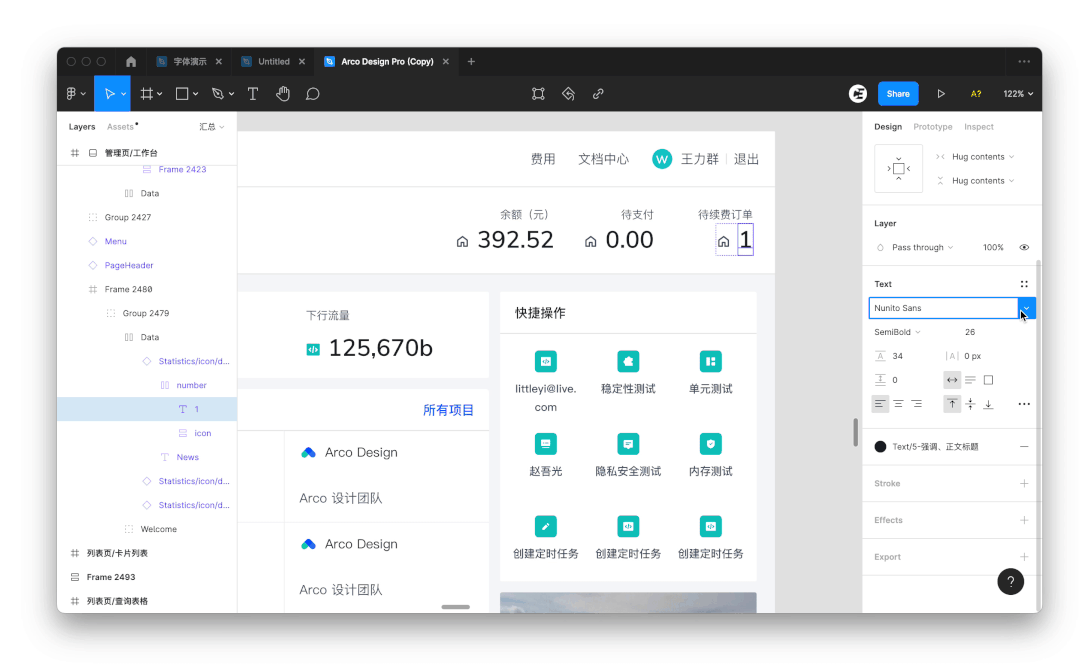Click the present play button

(x=941, y=94)
